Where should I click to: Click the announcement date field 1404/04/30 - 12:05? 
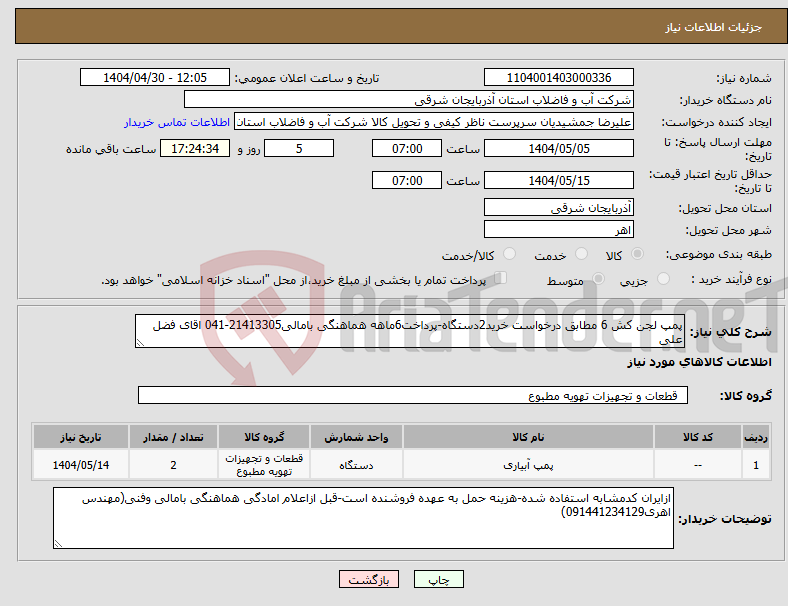pyautogui.click(x=155, y=78)
